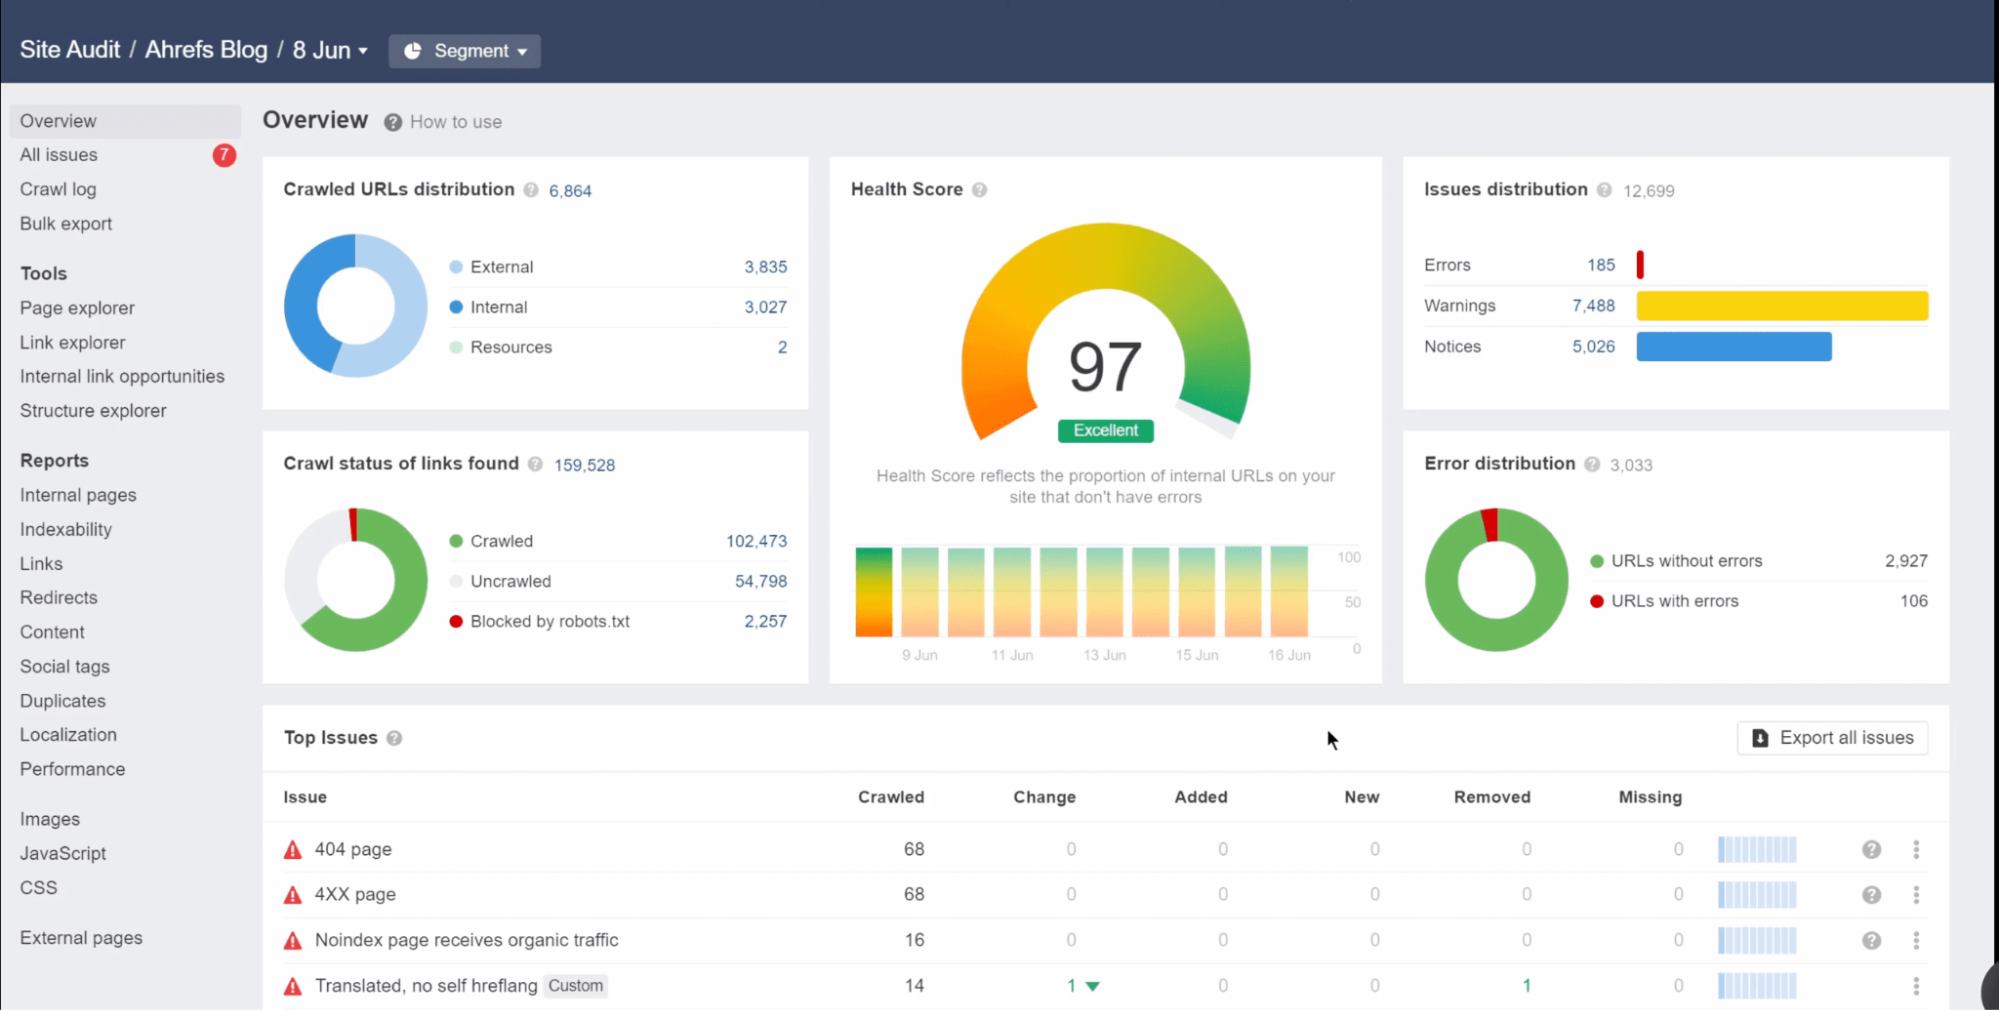Click the help icon beside Error distribution
The image size is (1999, 1011).
pyautogui.click(x=1590, y=464)
